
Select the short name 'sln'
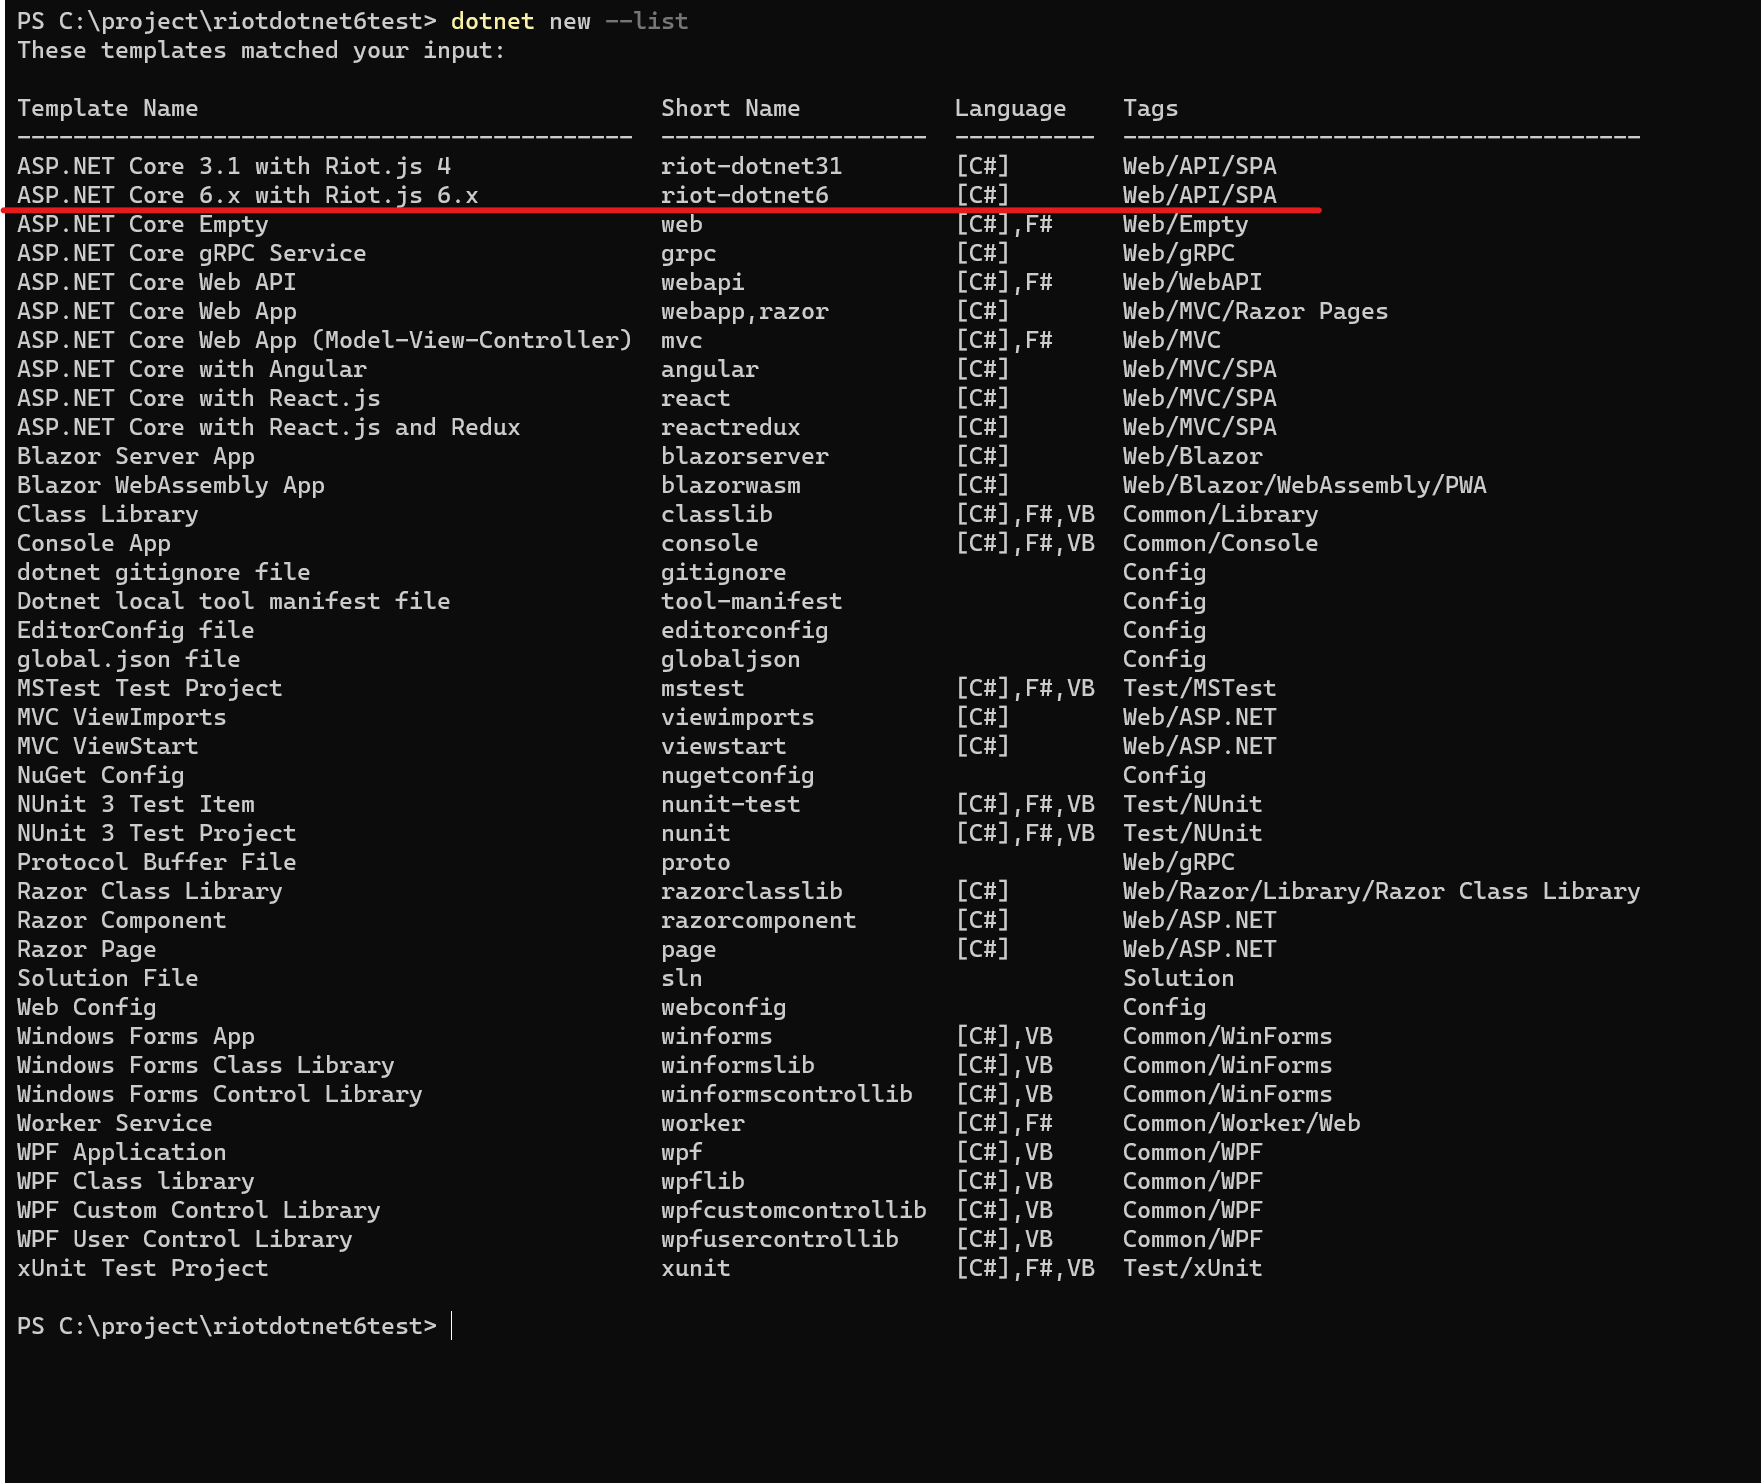coord(681,978)
